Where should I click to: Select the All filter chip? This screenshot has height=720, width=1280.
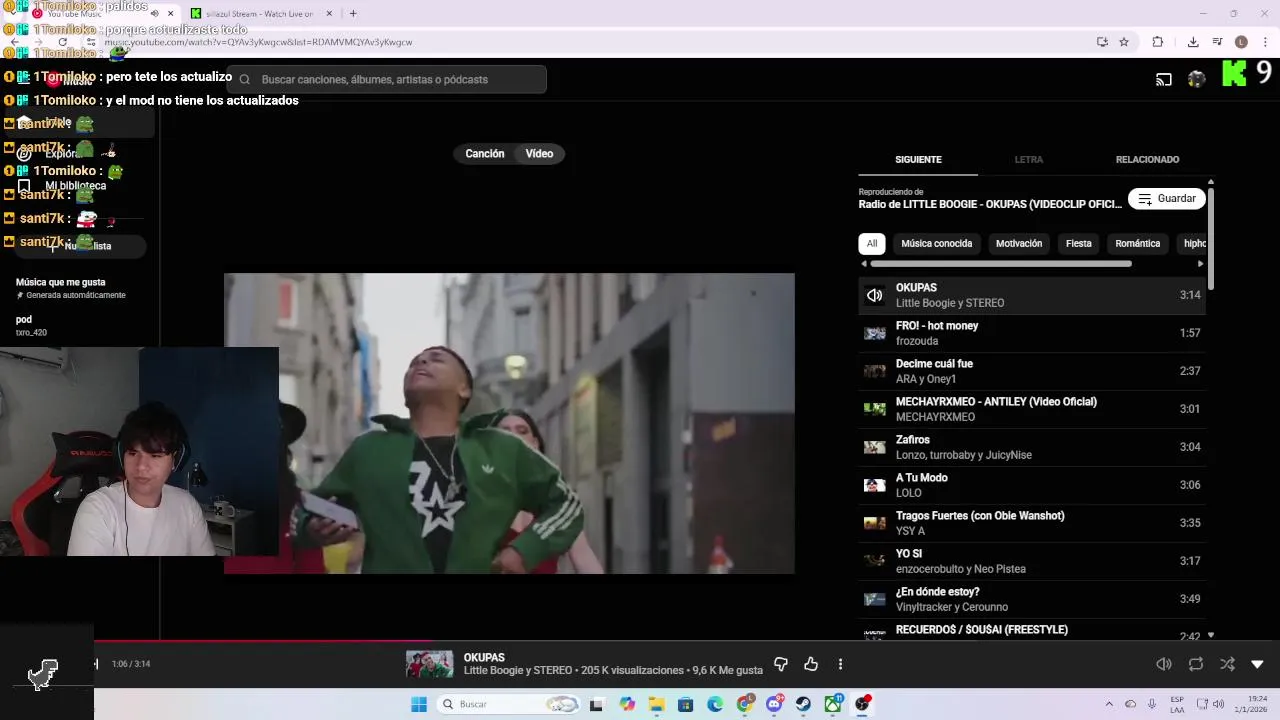(872, 244)
